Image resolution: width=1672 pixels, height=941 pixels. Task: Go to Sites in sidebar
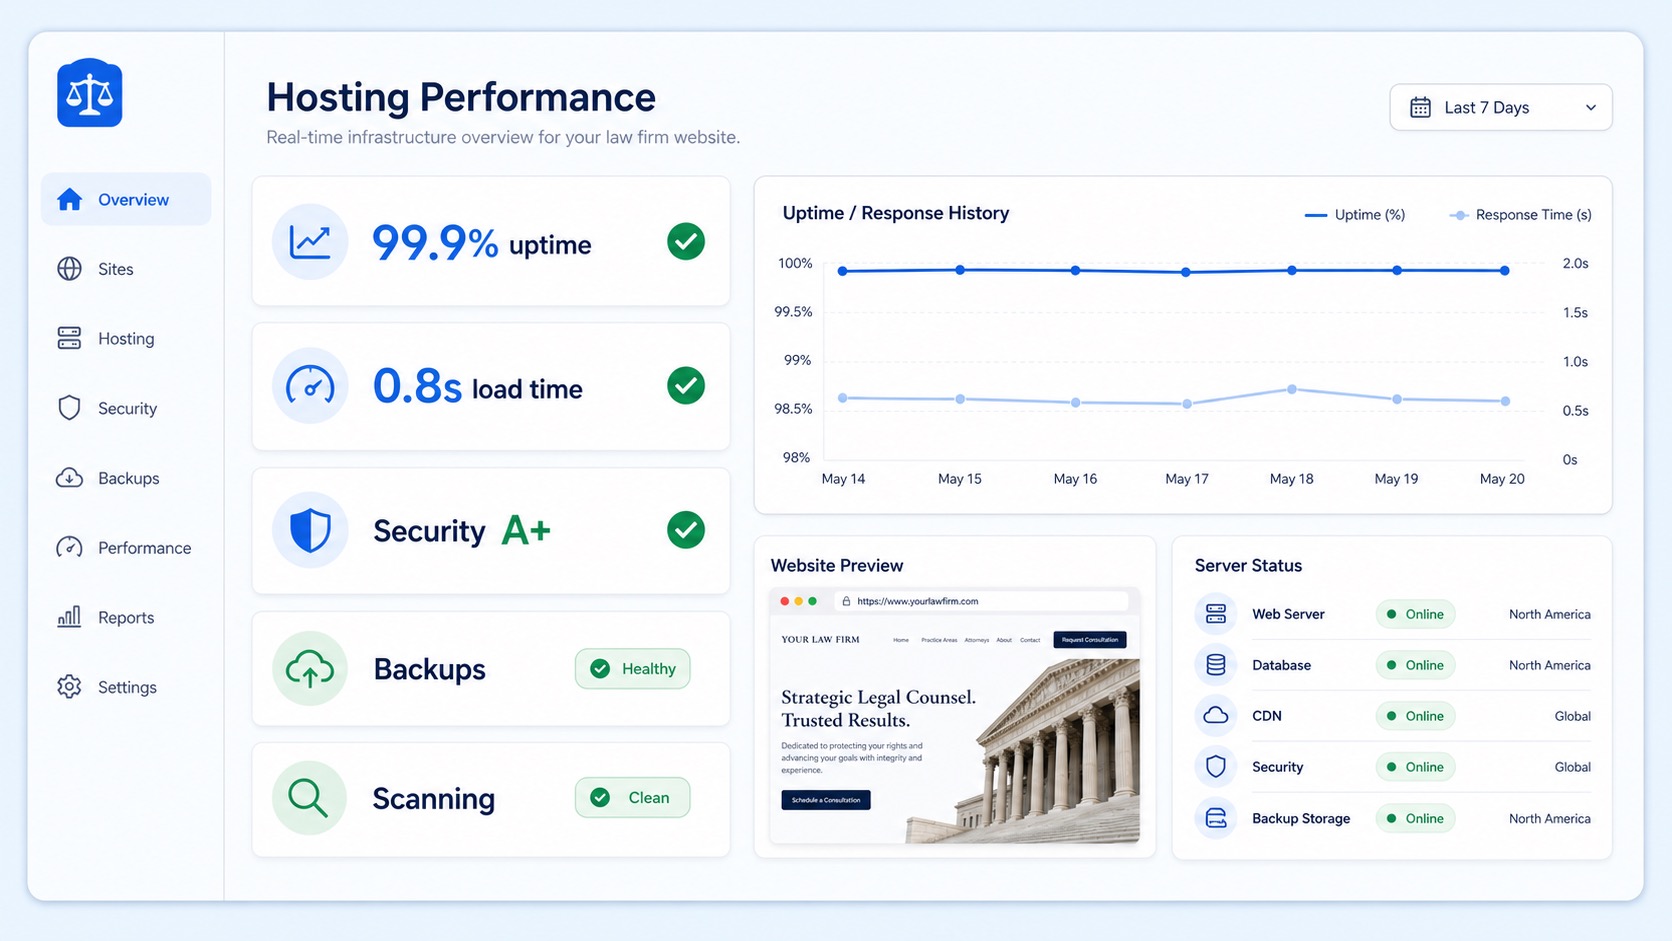coord(126,269)
